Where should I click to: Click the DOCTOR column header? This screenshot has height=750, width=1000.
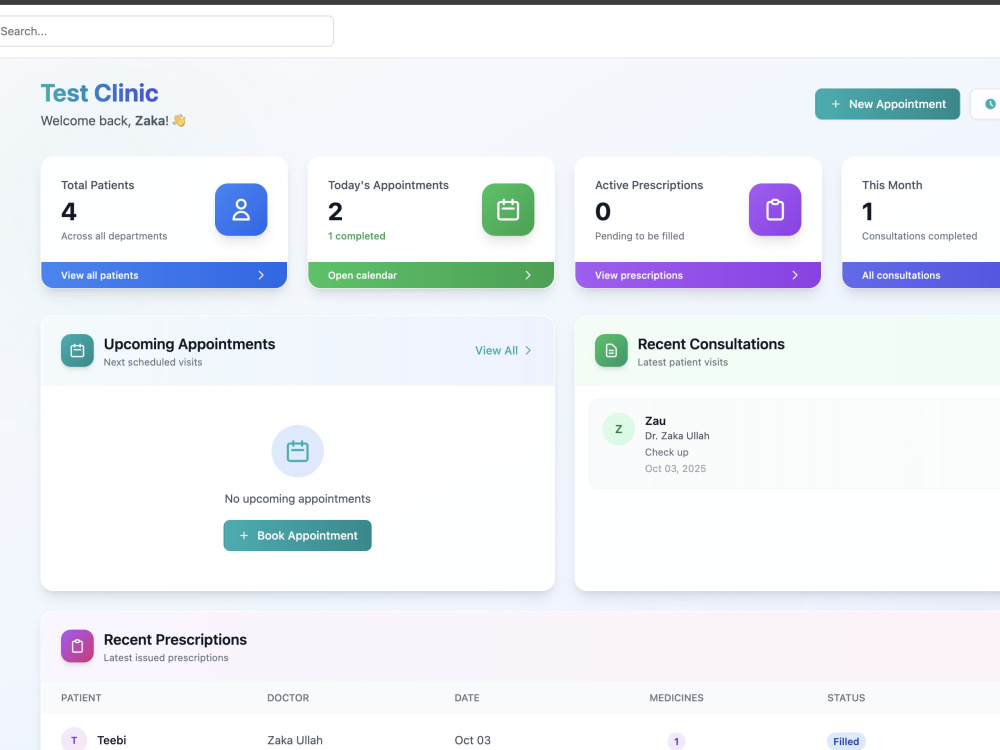point(288,698)
